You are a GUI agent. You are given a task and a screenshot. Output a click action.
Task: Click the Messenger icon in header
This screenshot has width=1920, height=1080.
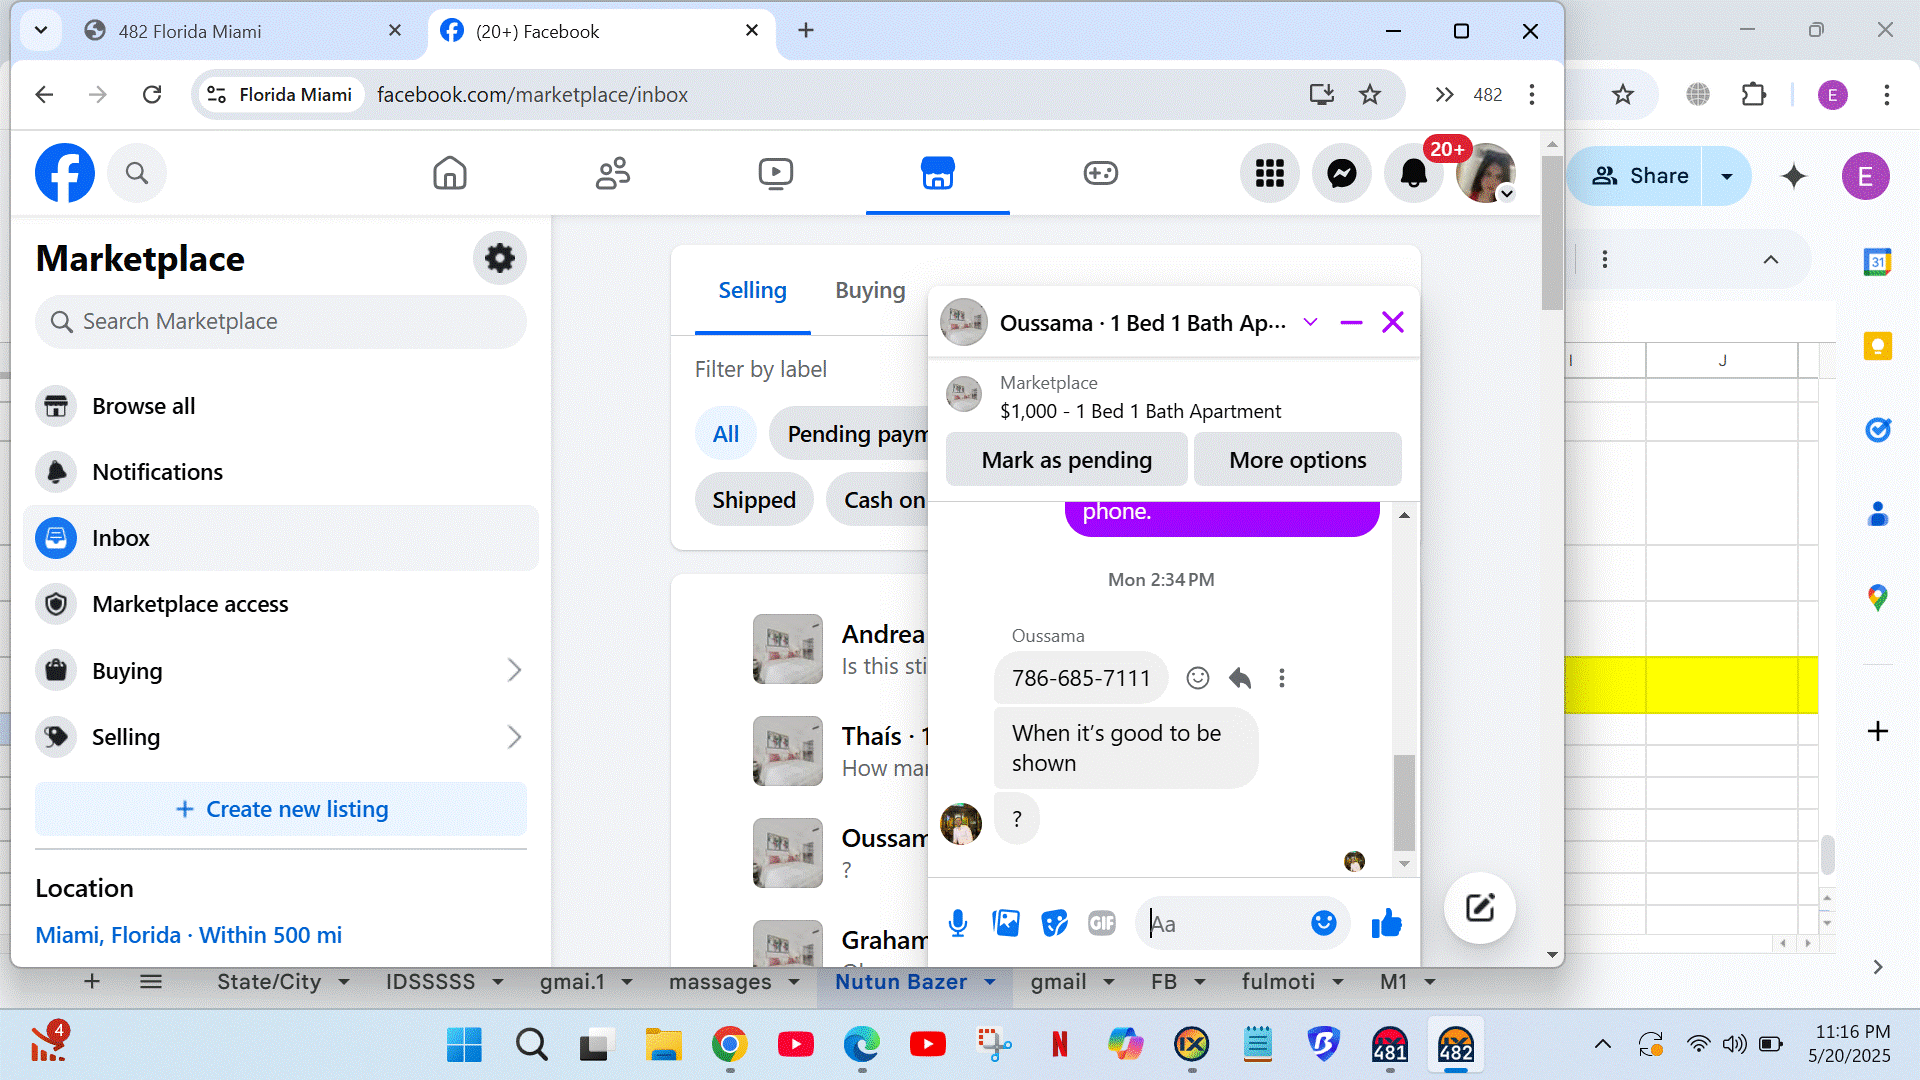pos(1341,174)
